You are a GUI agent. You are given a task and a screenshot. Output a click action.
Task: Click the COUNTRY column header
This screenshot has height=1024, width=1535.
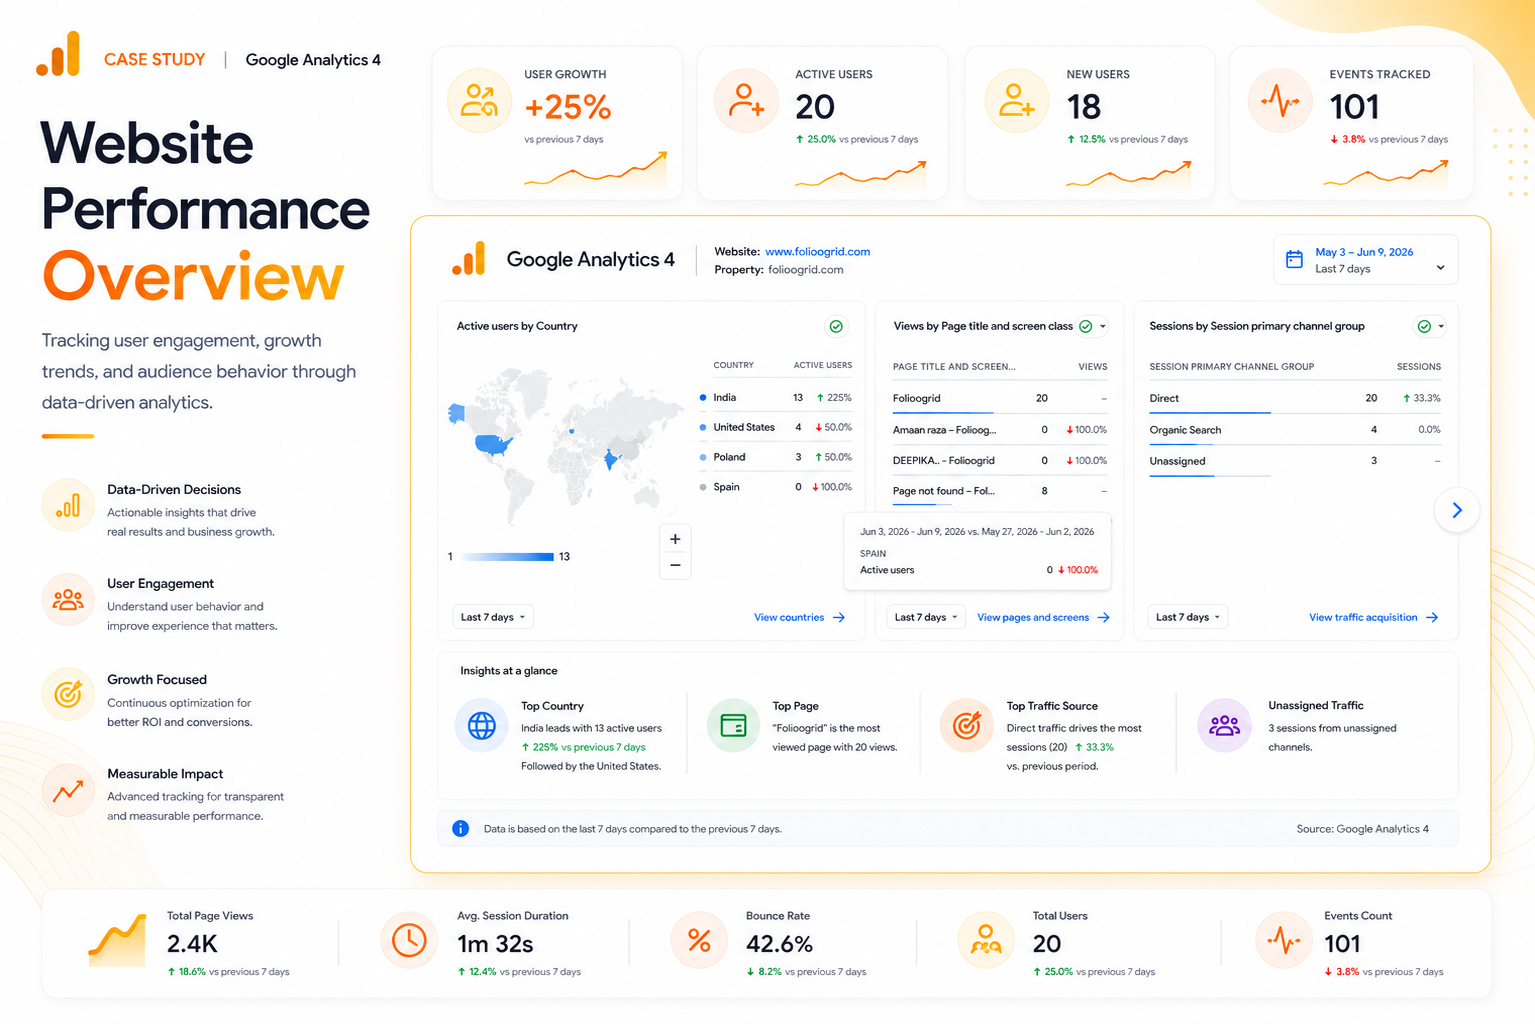[733, 365]
